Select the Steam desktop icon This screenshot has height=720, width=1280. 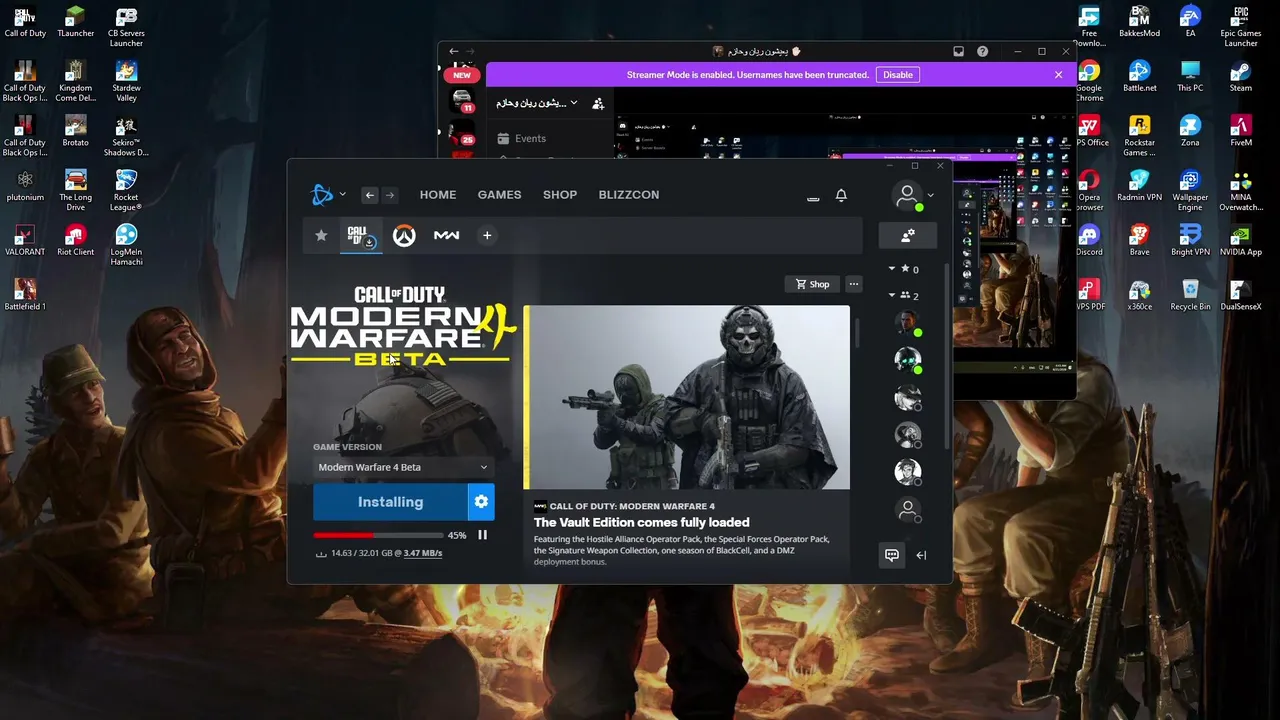1241,77
